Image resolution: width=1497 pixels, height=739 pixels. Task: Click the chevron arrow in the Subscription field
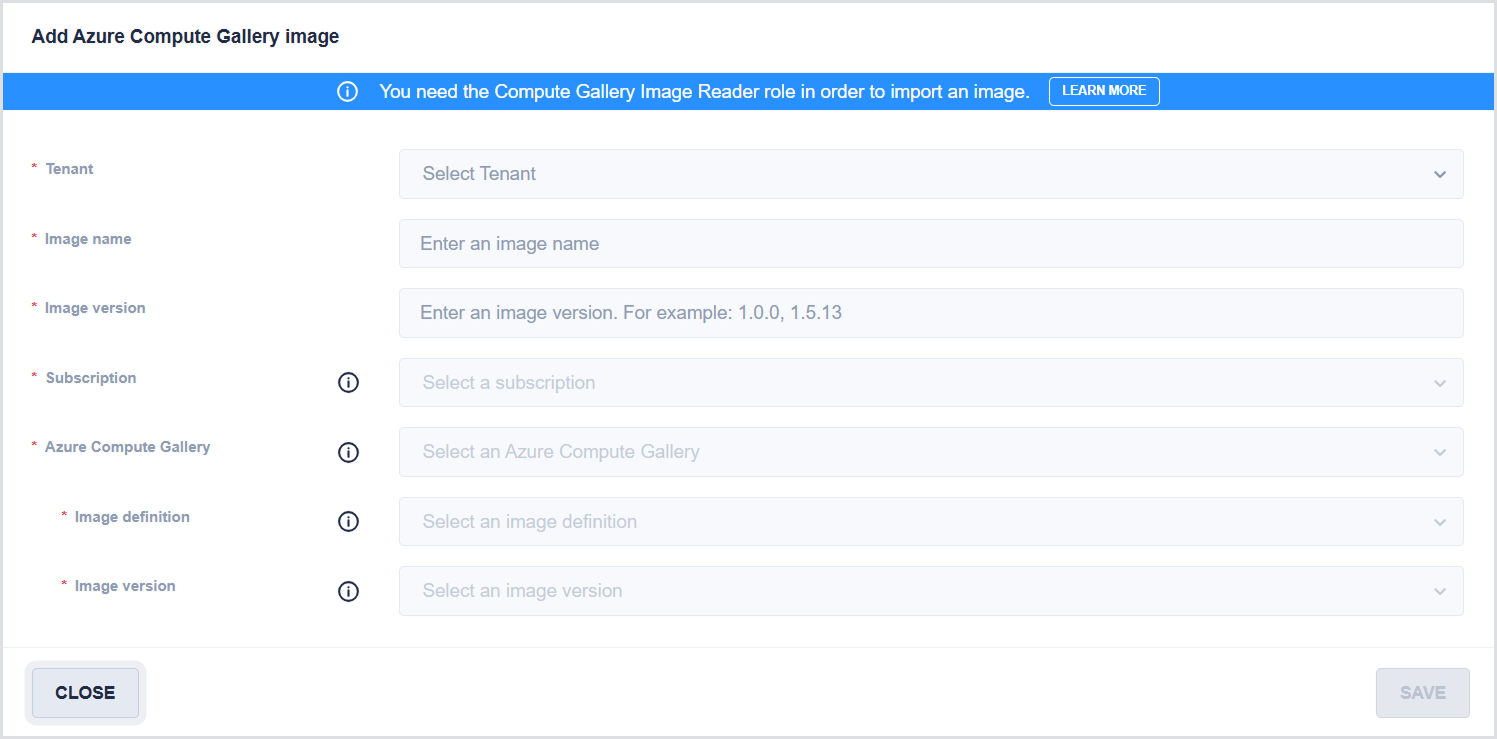coord(1439,383)
